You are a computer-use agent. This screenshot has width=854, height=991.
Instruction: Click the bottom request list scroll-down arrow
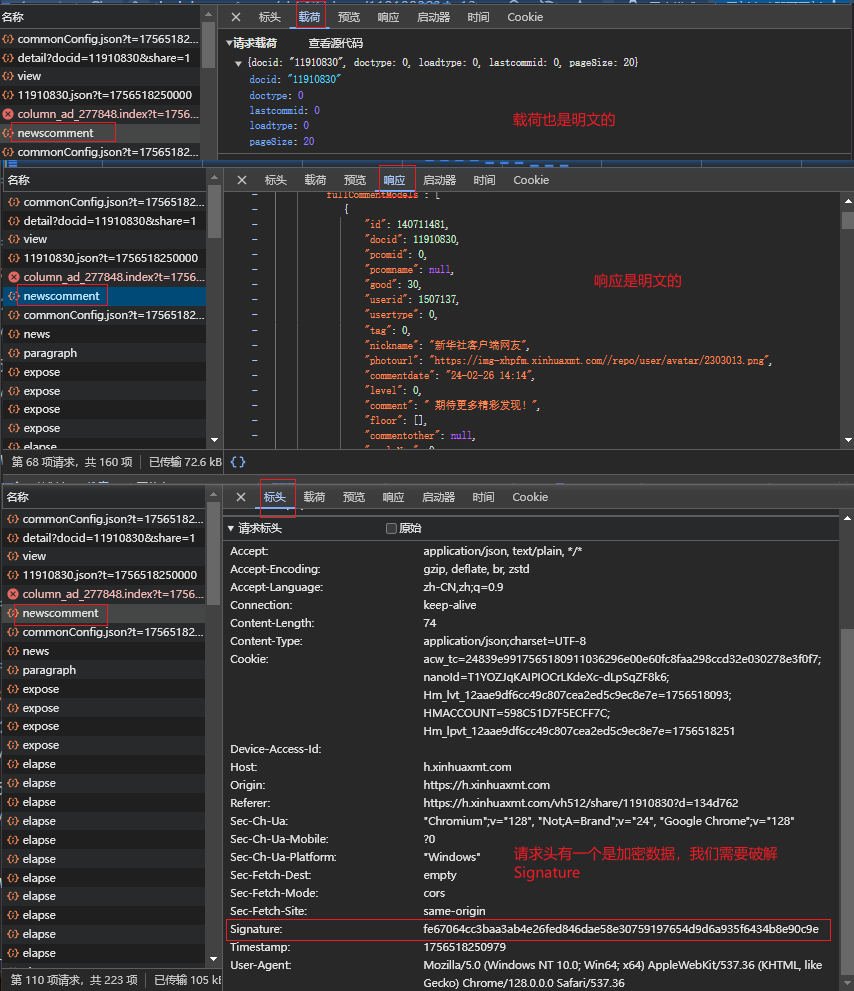coord(213,959)
